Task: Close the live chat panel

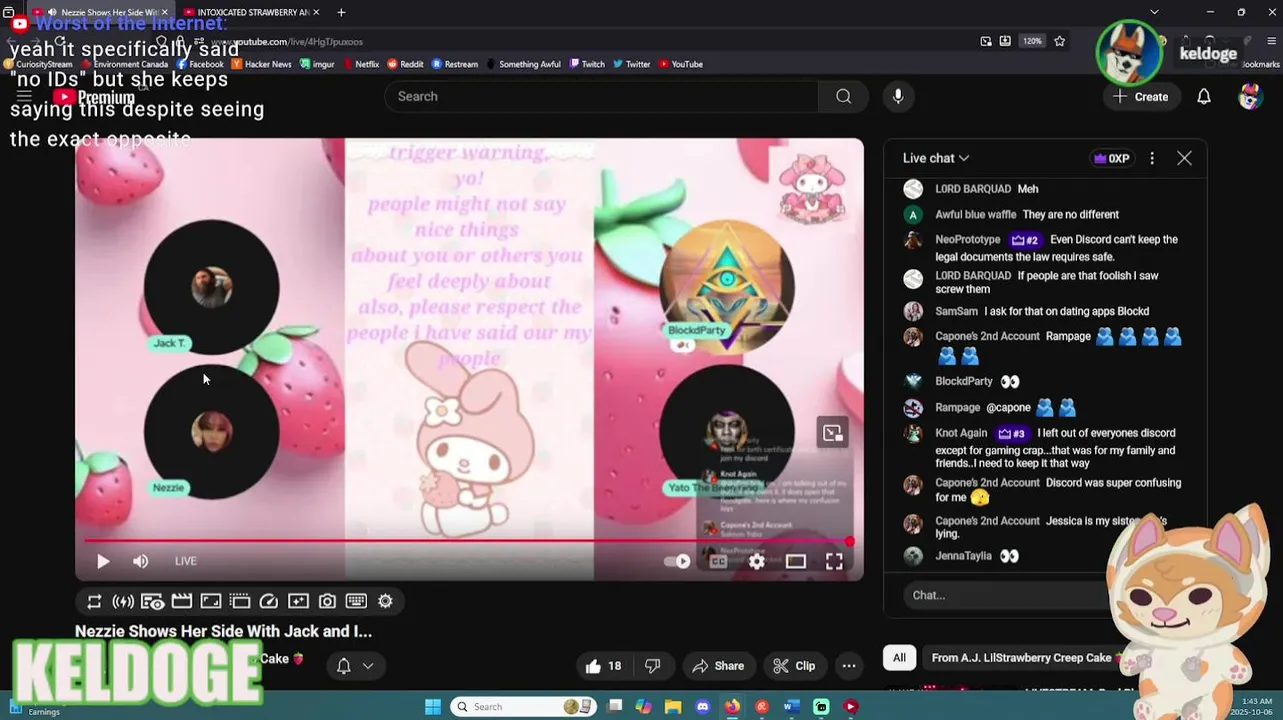Action: click(1184, 158)
